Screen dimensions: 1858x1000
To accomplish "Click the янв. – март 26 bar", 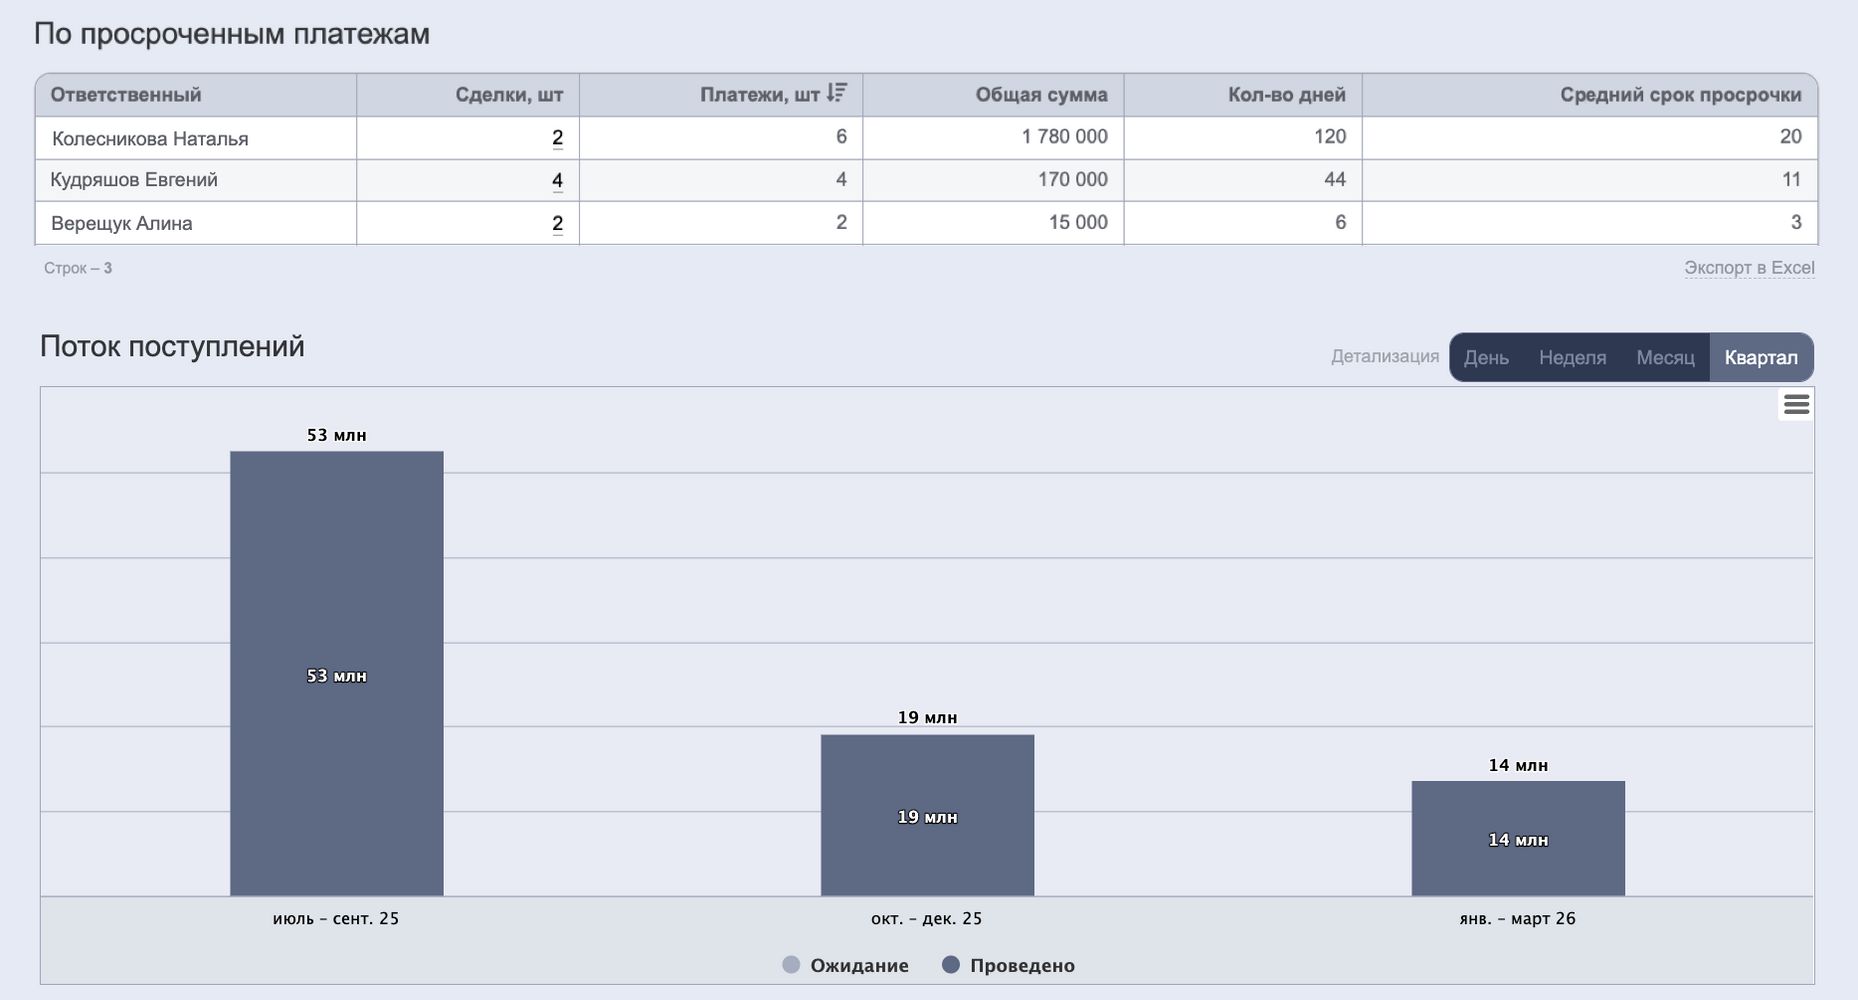I will point(1518,838).
